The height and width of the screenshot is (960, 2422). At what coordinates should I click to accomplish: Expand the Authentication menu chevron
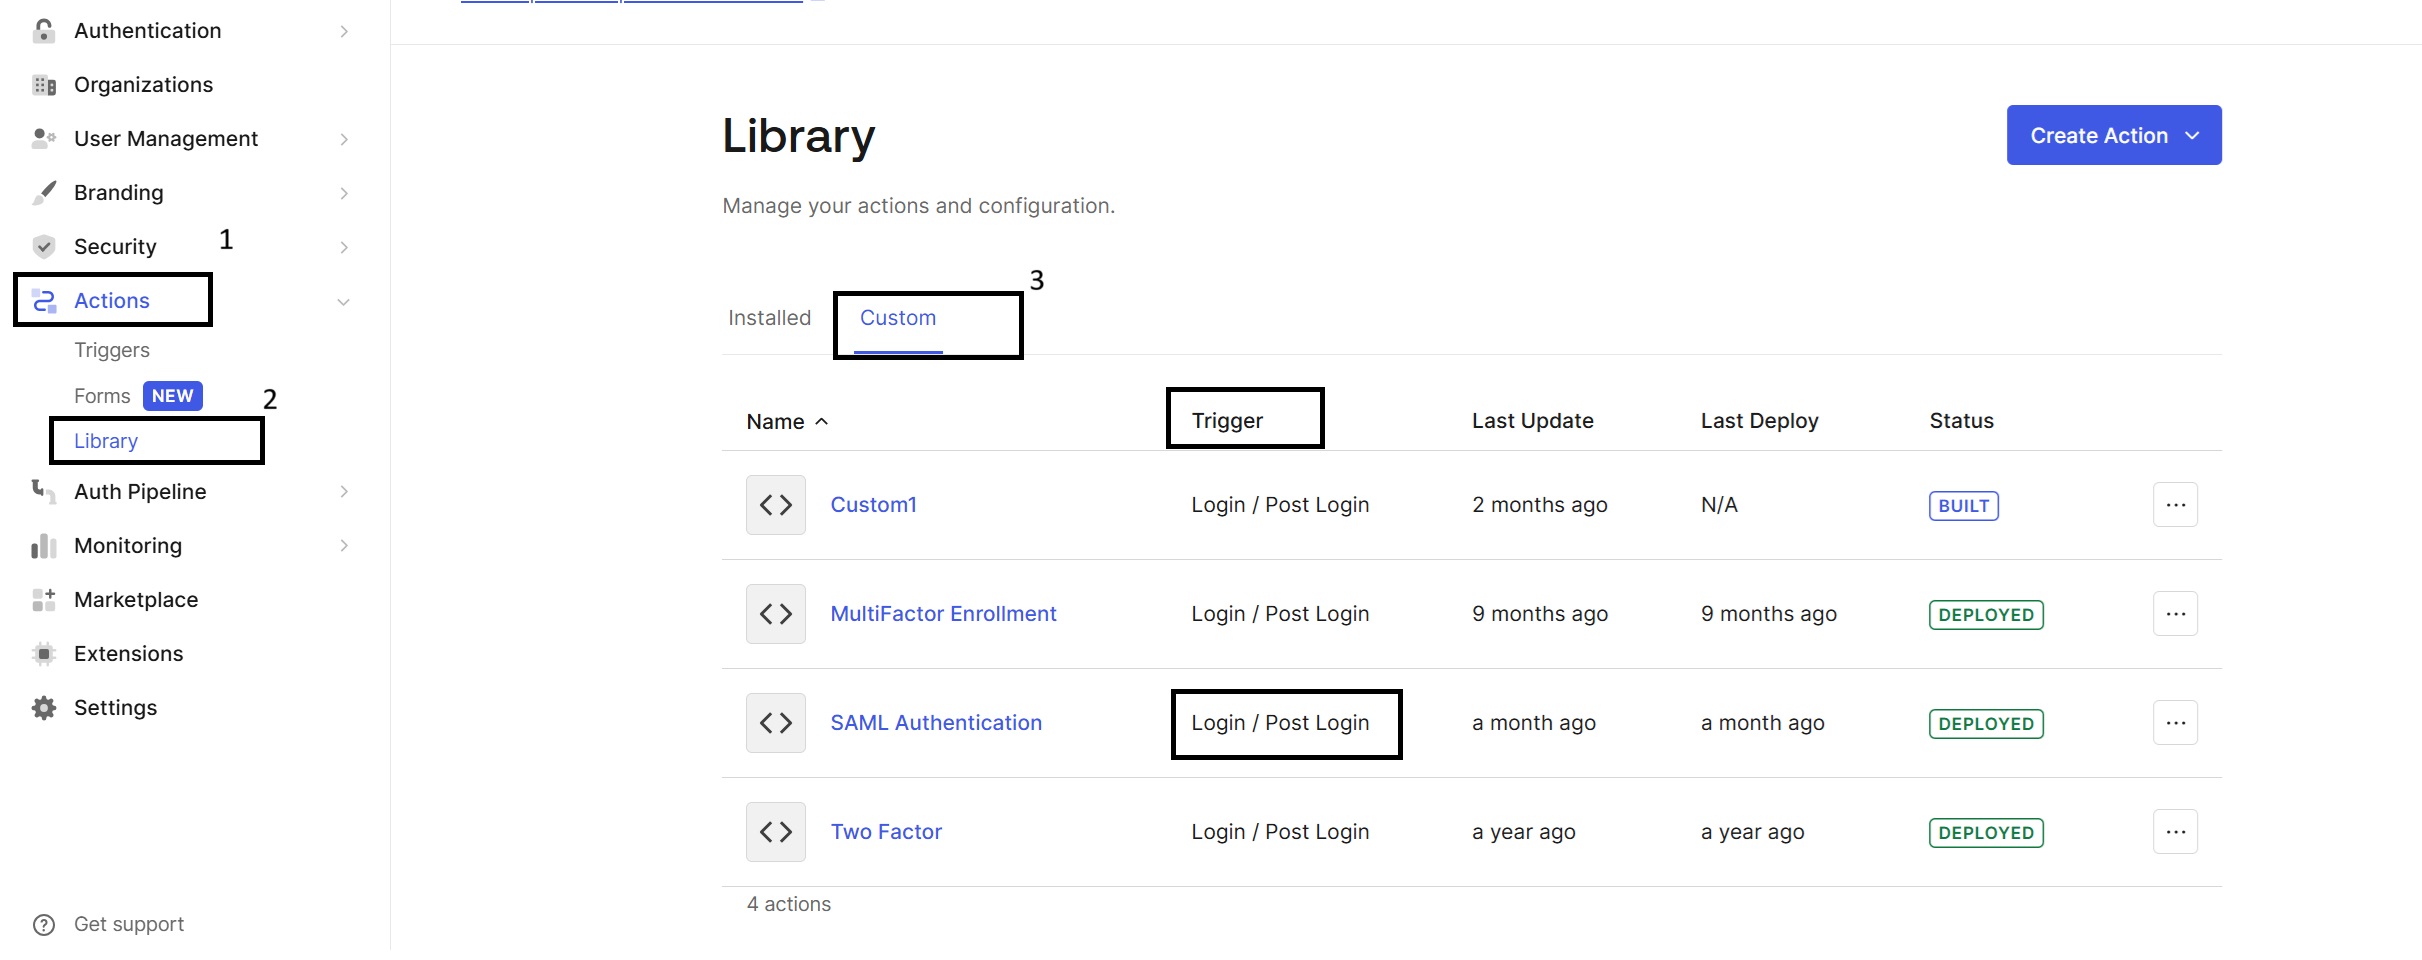click(x=344, y=31)
